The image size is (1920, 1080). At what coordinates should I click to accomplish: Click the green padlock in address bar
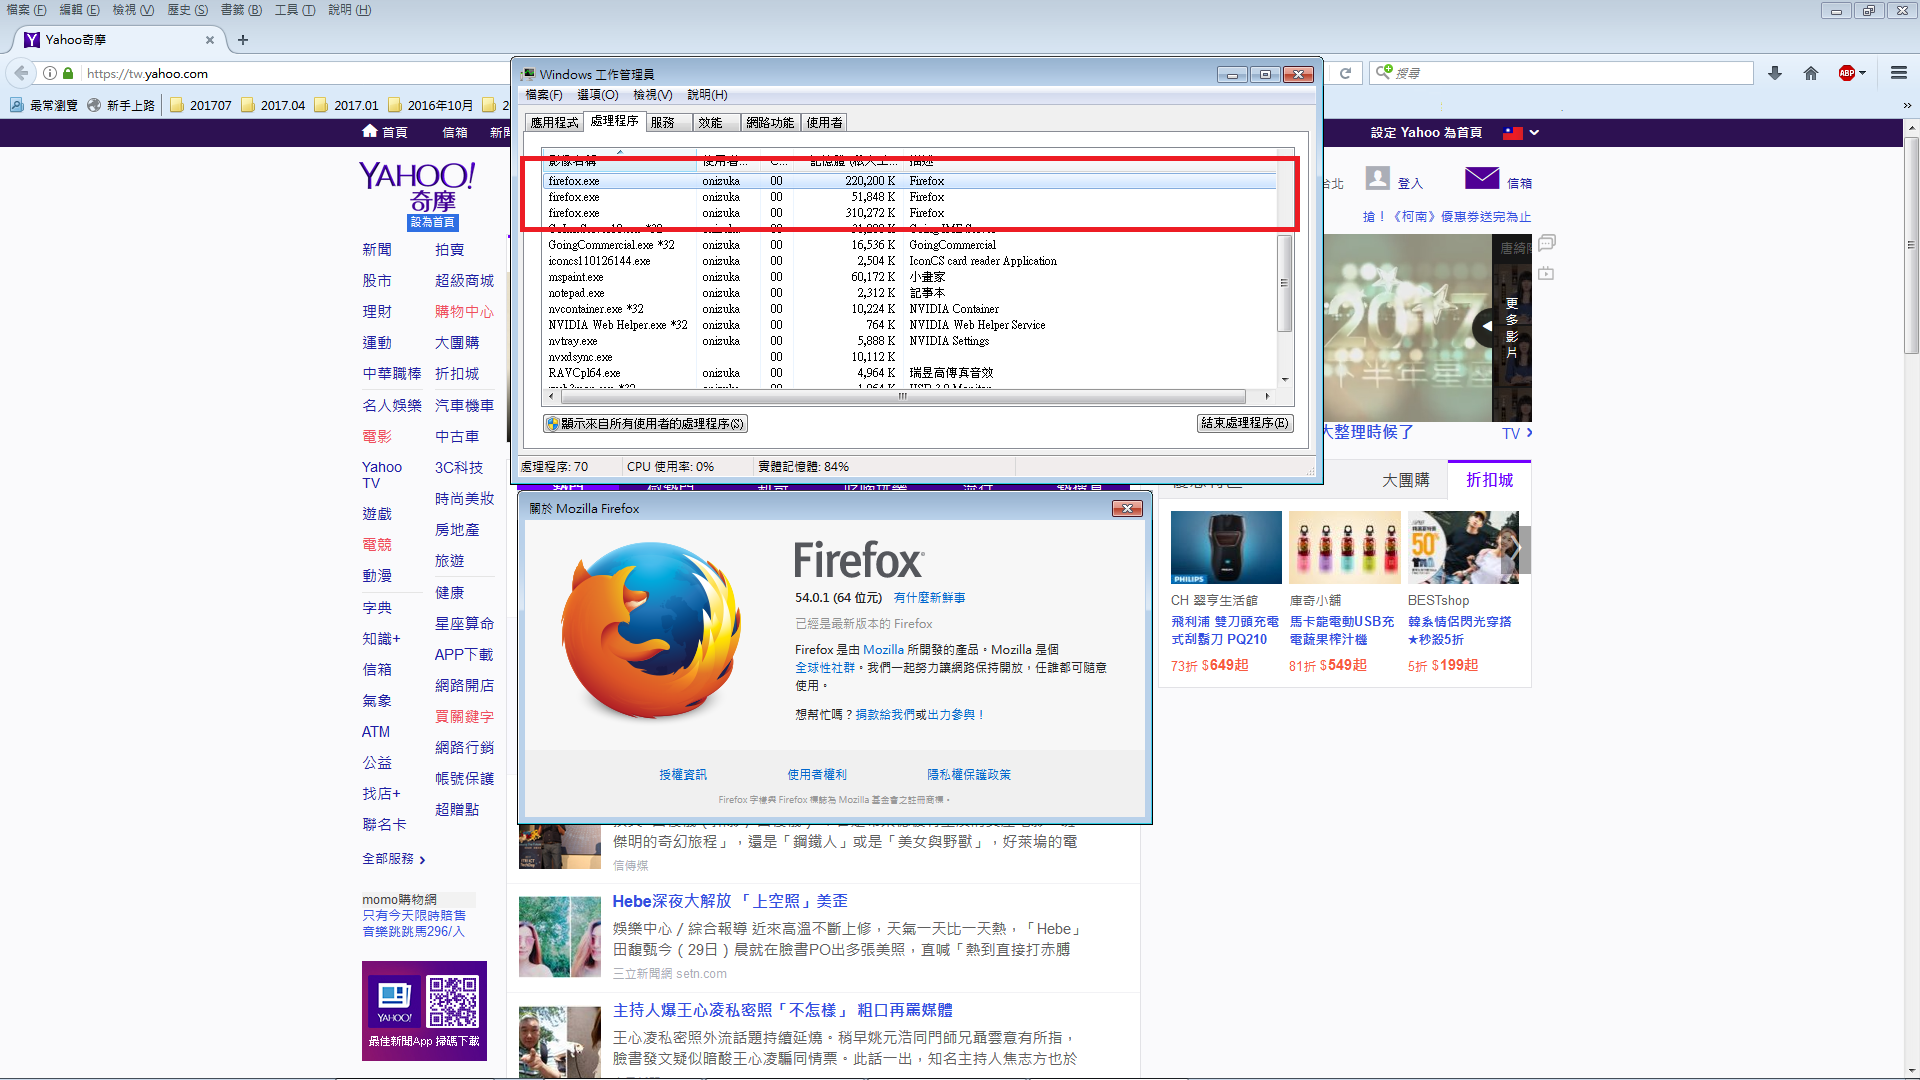68,73
